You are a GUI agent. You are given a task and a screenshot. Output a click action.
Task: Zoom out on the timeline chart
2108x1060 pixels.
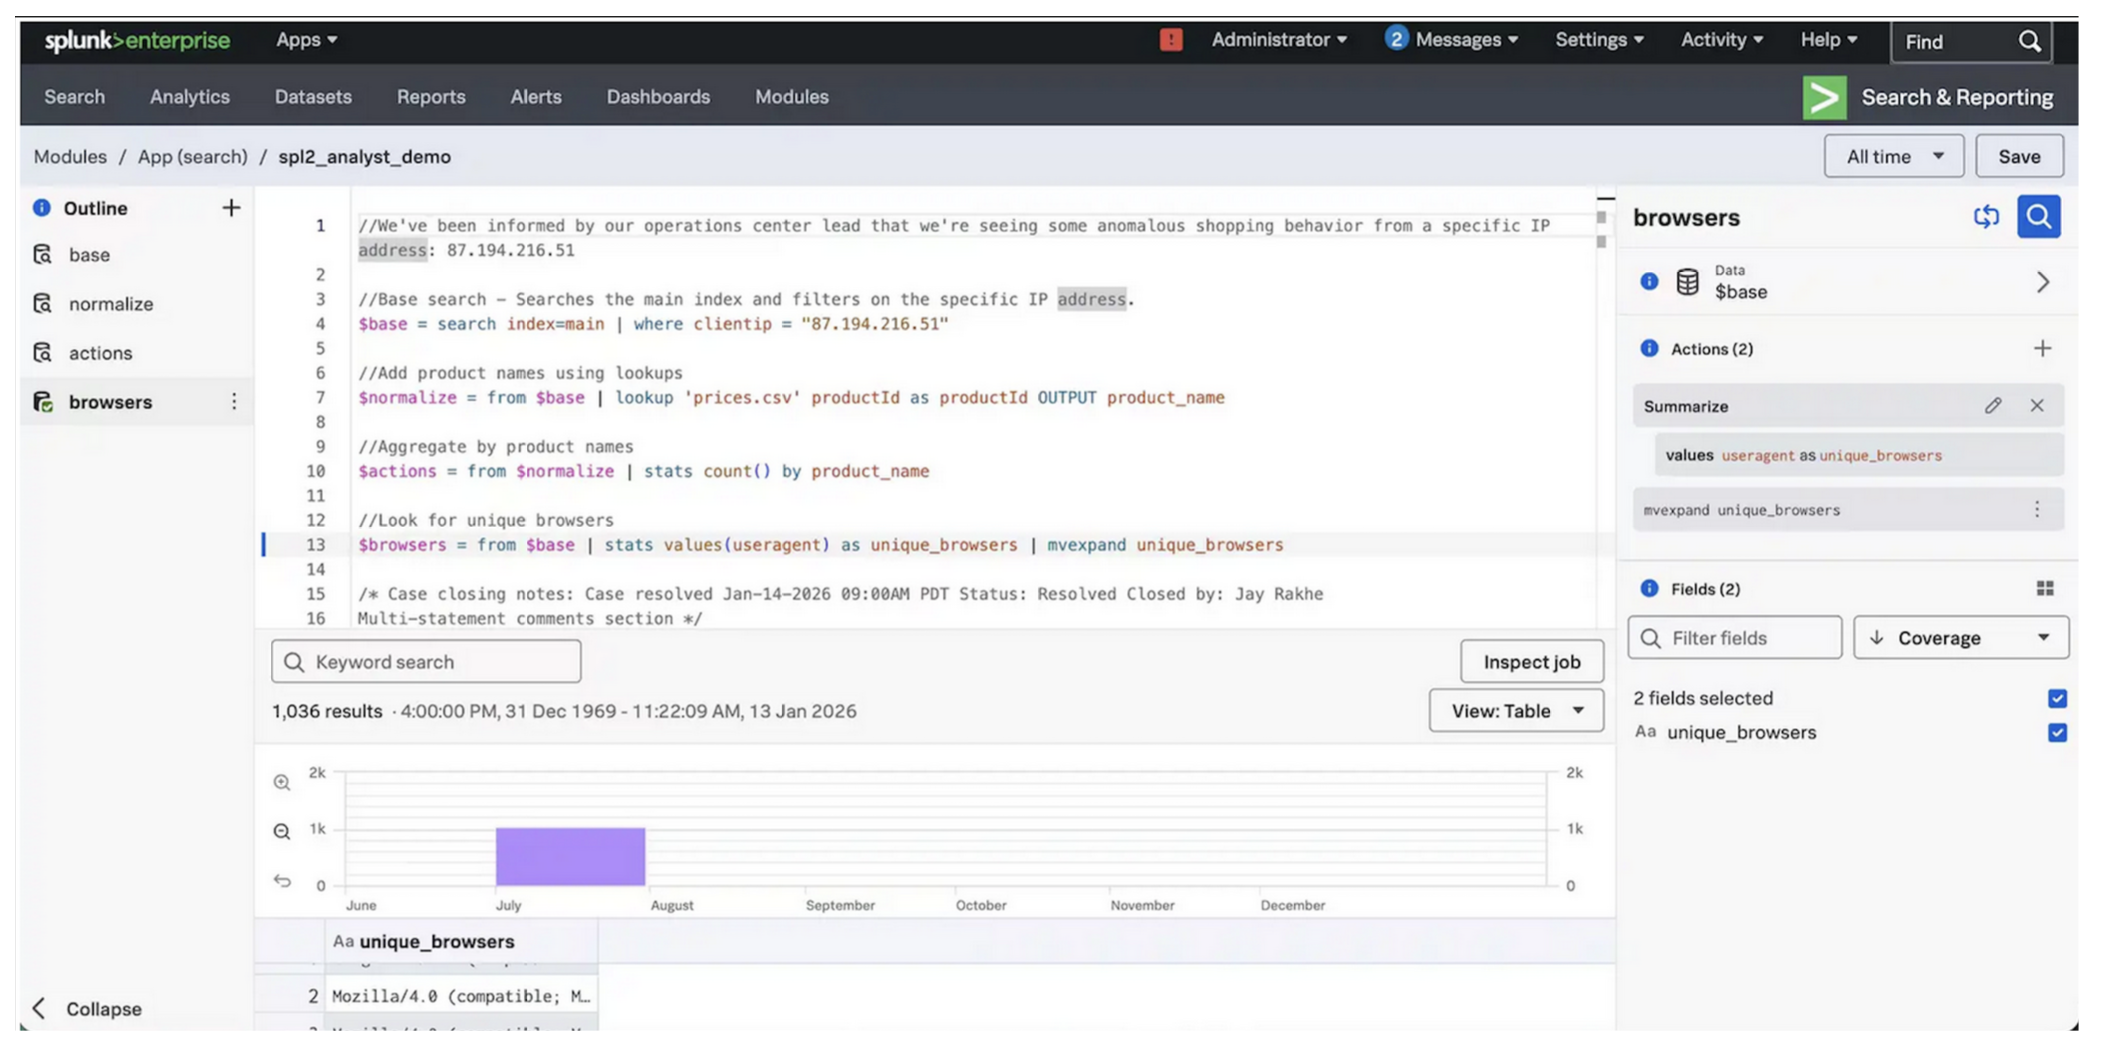[x=282, y=831]
